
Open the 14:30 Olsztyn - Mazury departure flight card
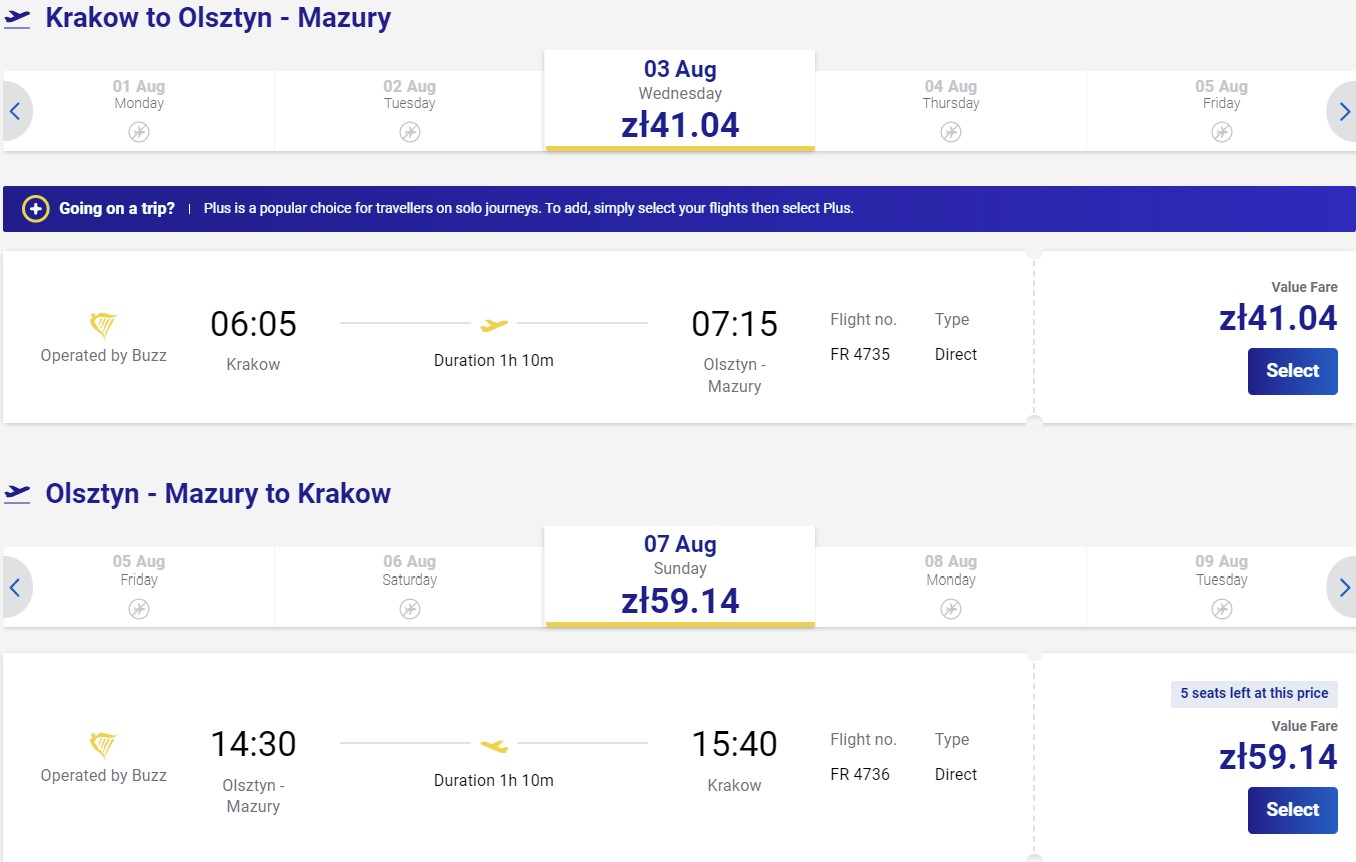tap(518, 757)
